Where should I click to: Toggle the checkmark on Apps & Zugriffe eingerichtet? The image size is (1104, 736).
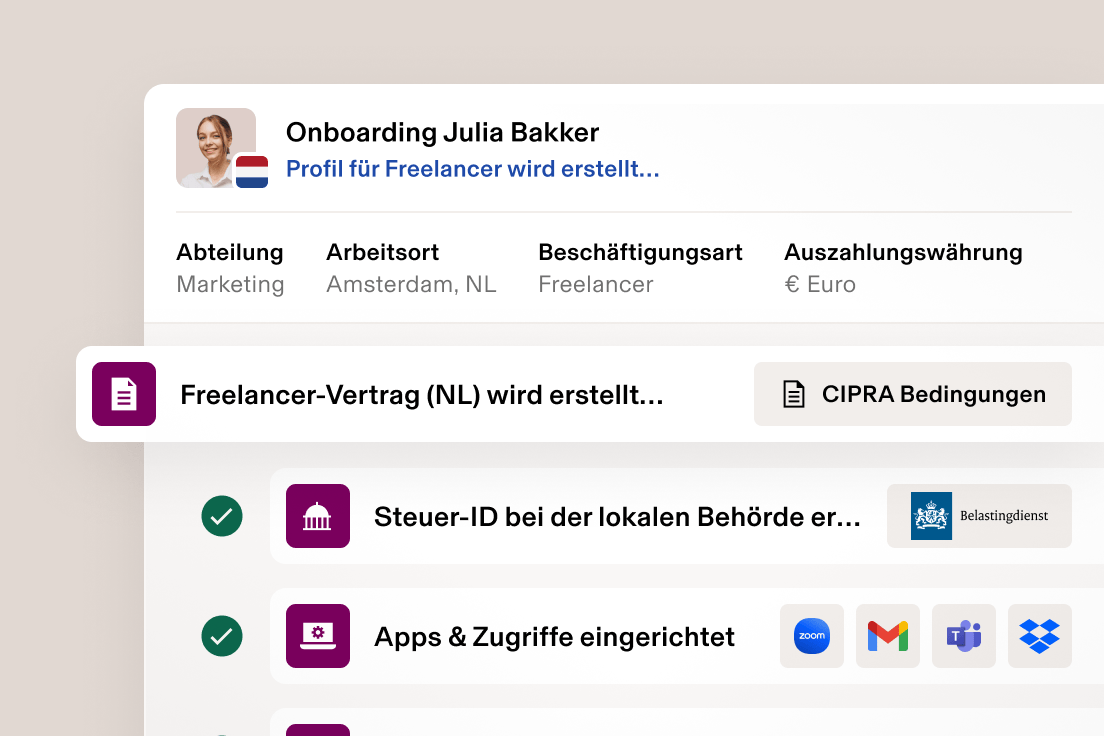pos(222,636)
